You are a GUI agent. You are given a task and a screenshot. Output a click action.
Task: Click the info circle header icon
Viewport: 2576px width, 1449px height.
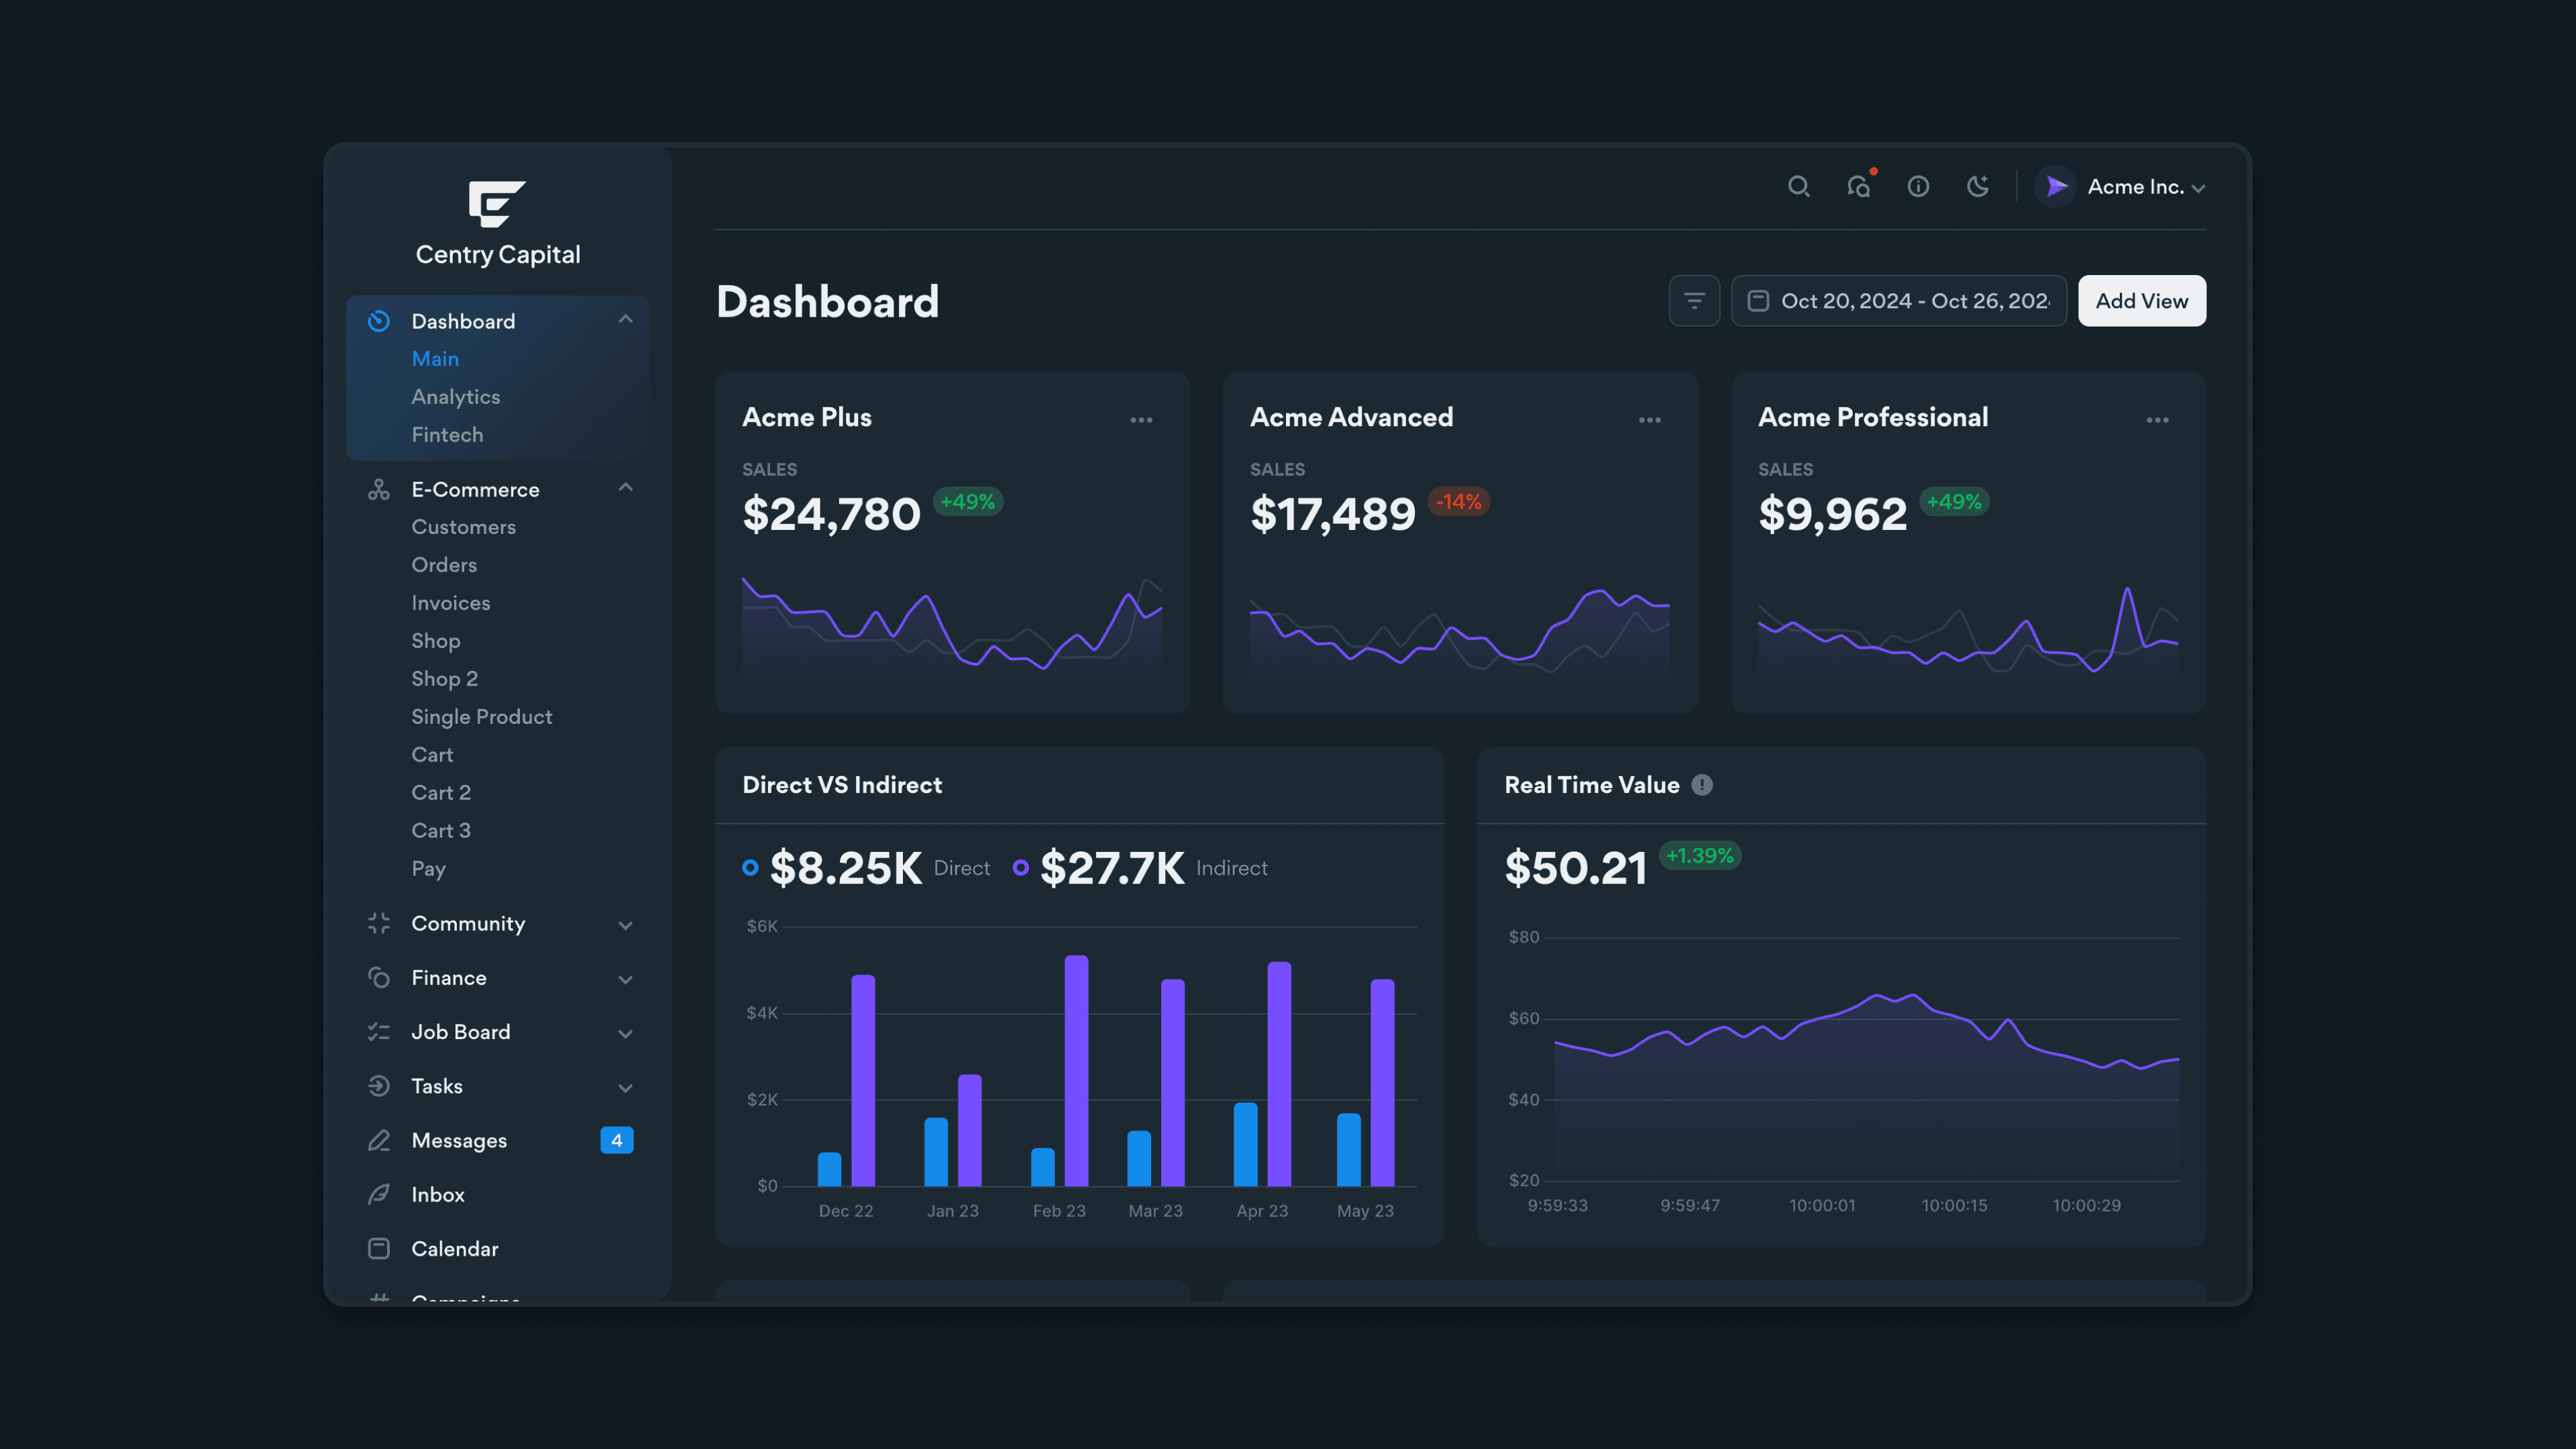tap(1918, 187)
